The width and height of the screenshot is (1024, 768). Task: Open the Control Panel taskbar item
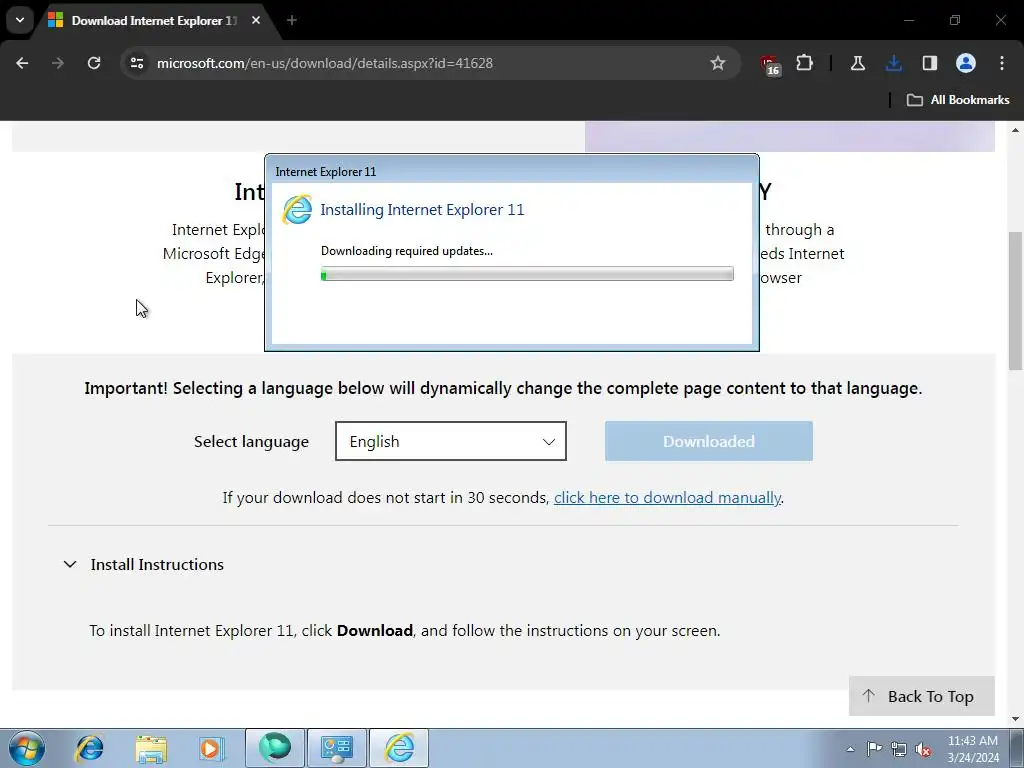(x=336, y=748)
